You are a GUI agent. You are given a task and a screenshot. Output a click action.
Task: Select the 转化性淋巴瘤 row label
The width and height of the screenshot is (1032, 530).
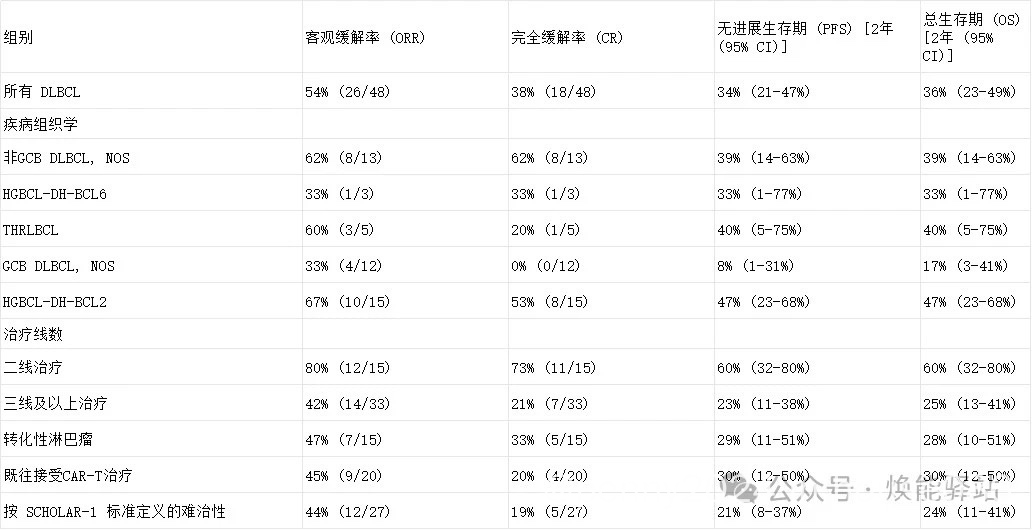click(x=43, y=439)
